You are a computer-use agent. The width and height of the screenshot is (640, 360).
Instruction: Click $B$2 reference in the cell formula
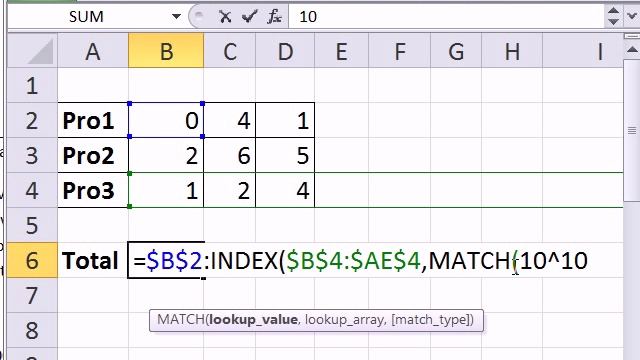174,260
